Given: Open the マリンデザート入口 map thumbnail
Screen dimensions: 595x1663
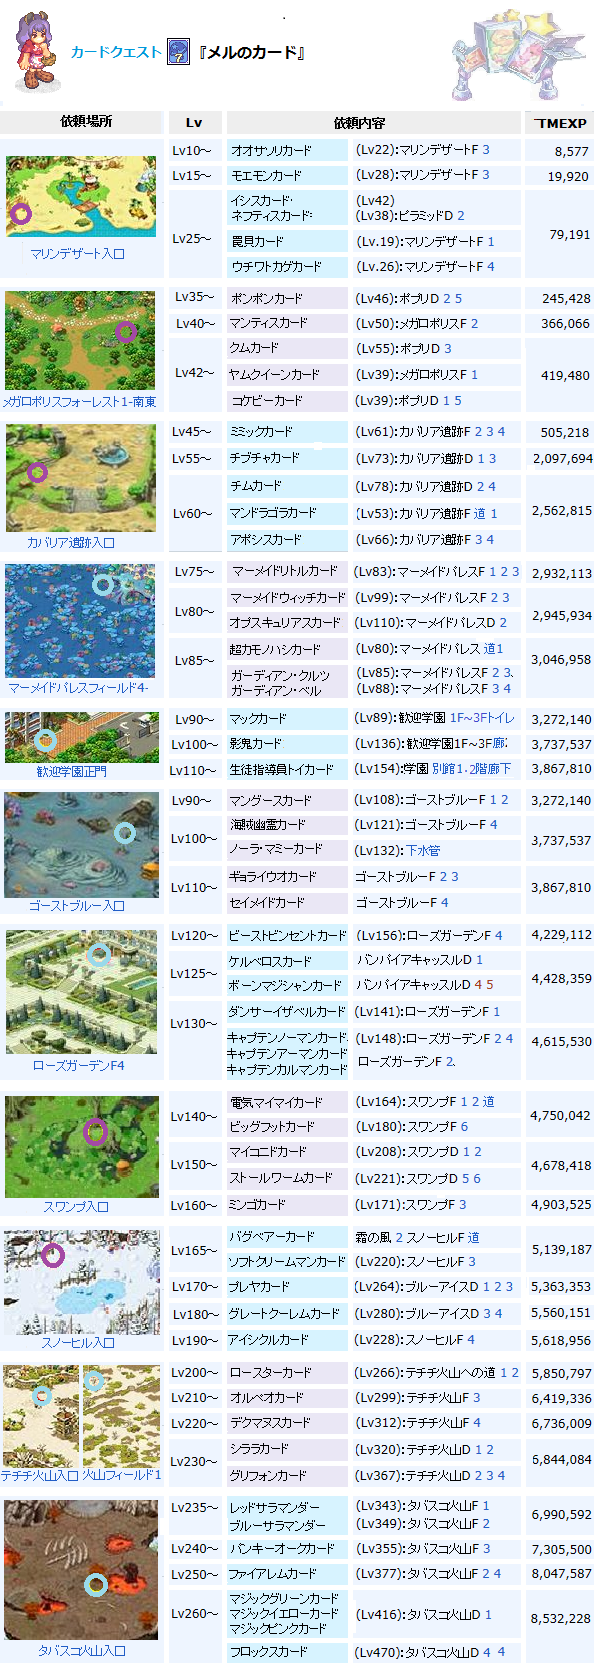Looking at the screenshot, I should [x=81, y=195].
